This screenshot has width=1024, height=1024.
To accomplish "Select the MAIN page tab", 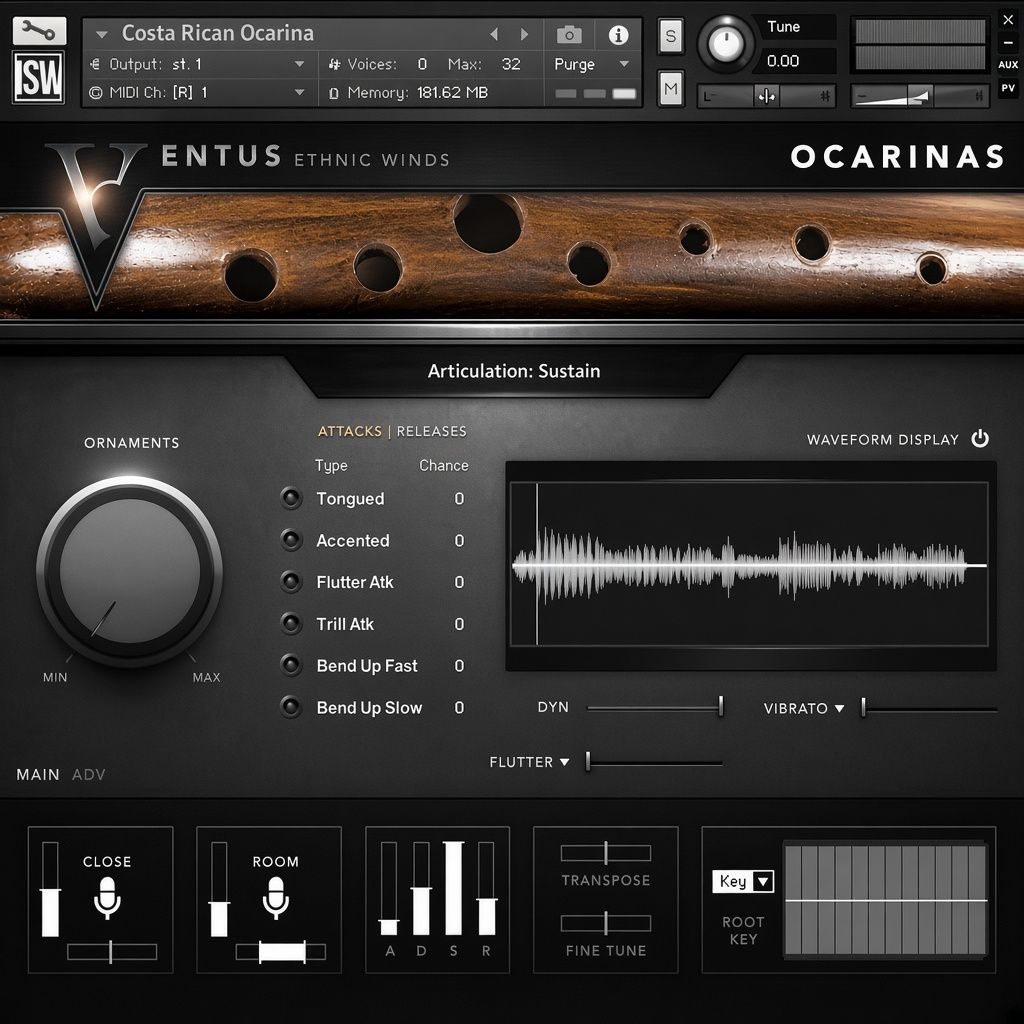I will pyautogui.click(x=38, y=775).
